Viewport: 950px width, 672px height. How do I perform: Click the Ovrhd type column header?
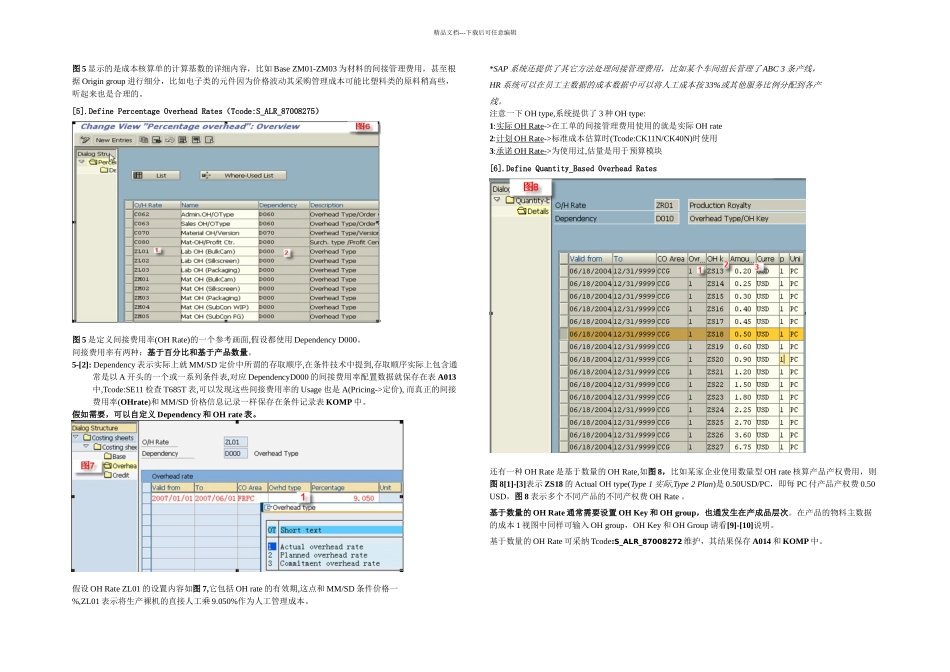(288, 487)
